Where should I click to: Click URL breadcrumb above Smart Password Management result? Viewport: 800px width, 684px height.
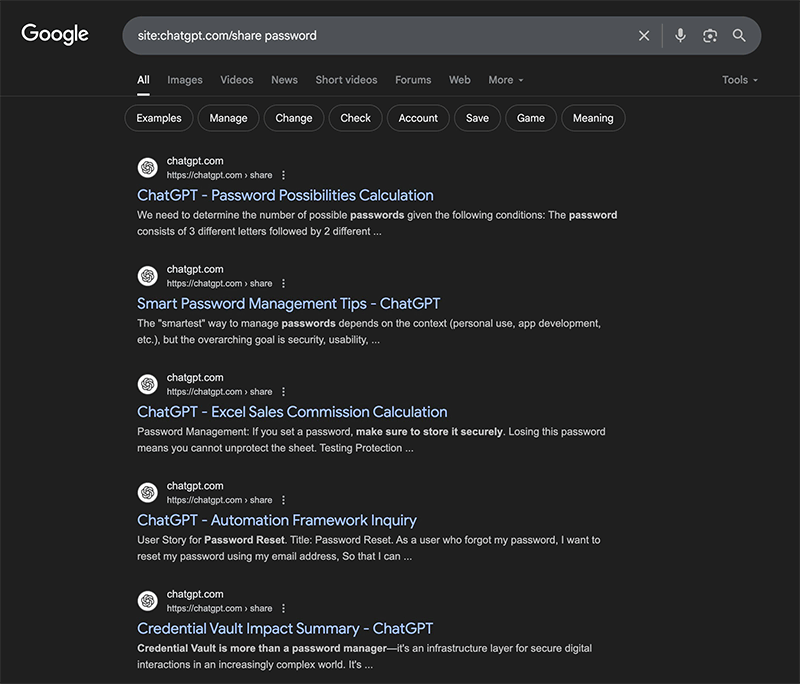pyautogui.click(x=219, y=283)
